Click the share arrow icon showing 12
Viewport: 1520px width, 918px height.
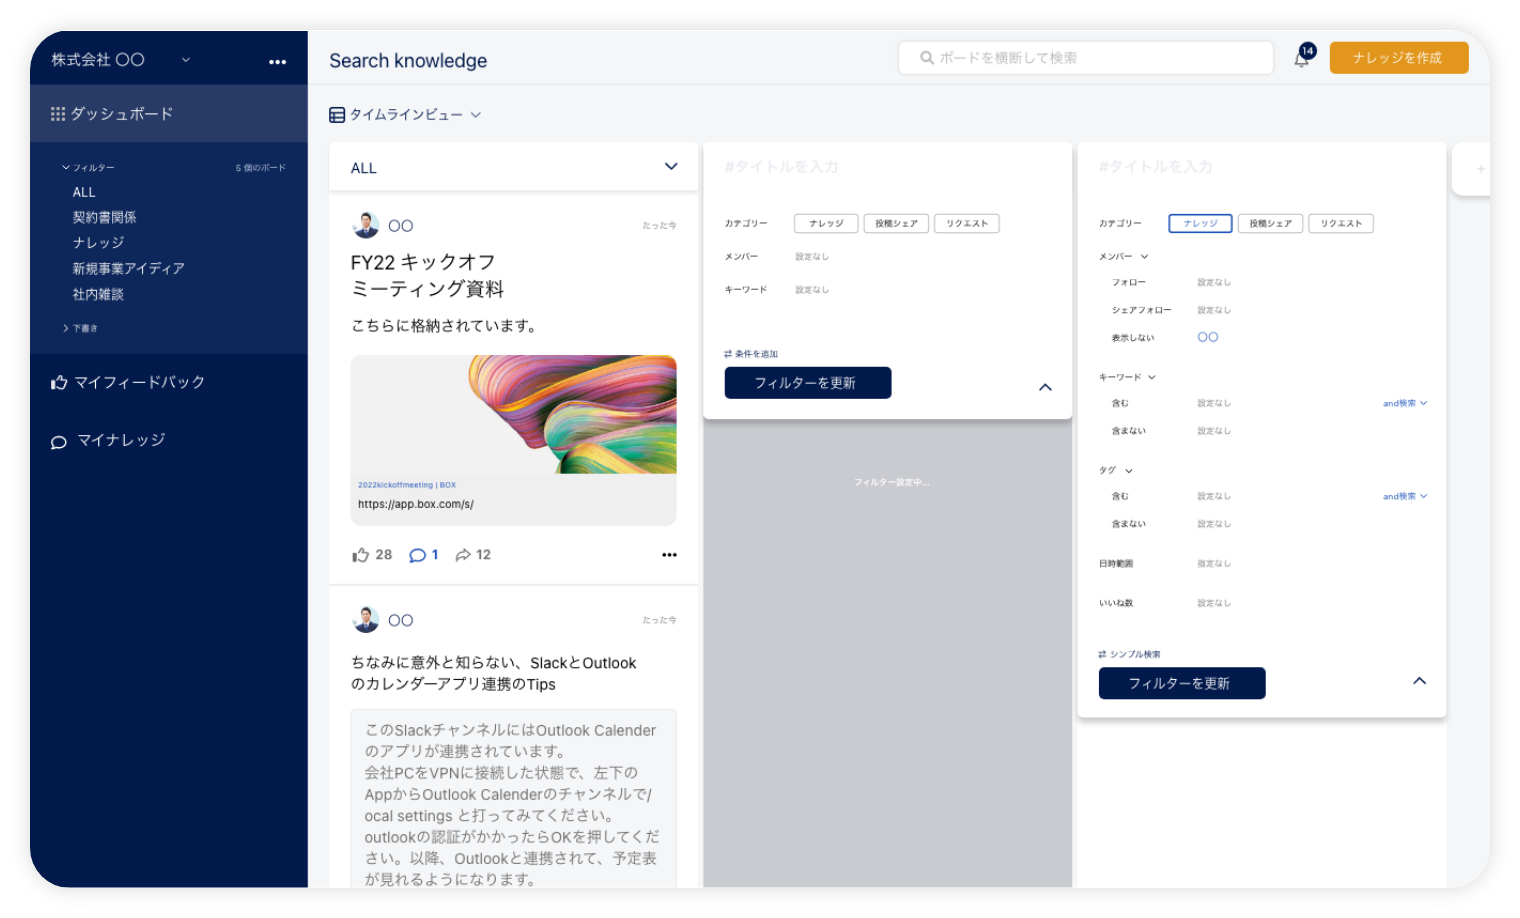pos(463,555)
